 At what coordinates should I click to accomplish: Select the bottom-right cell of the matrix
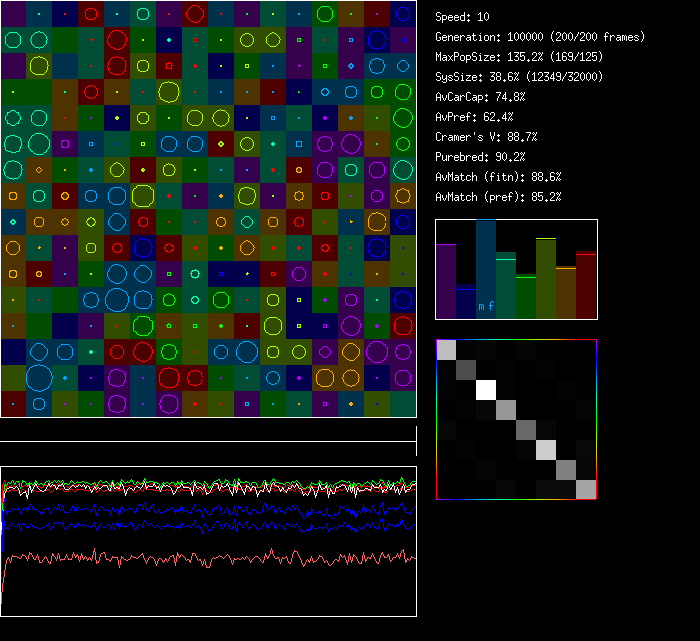pyautogui.click(x=586, y=489)
